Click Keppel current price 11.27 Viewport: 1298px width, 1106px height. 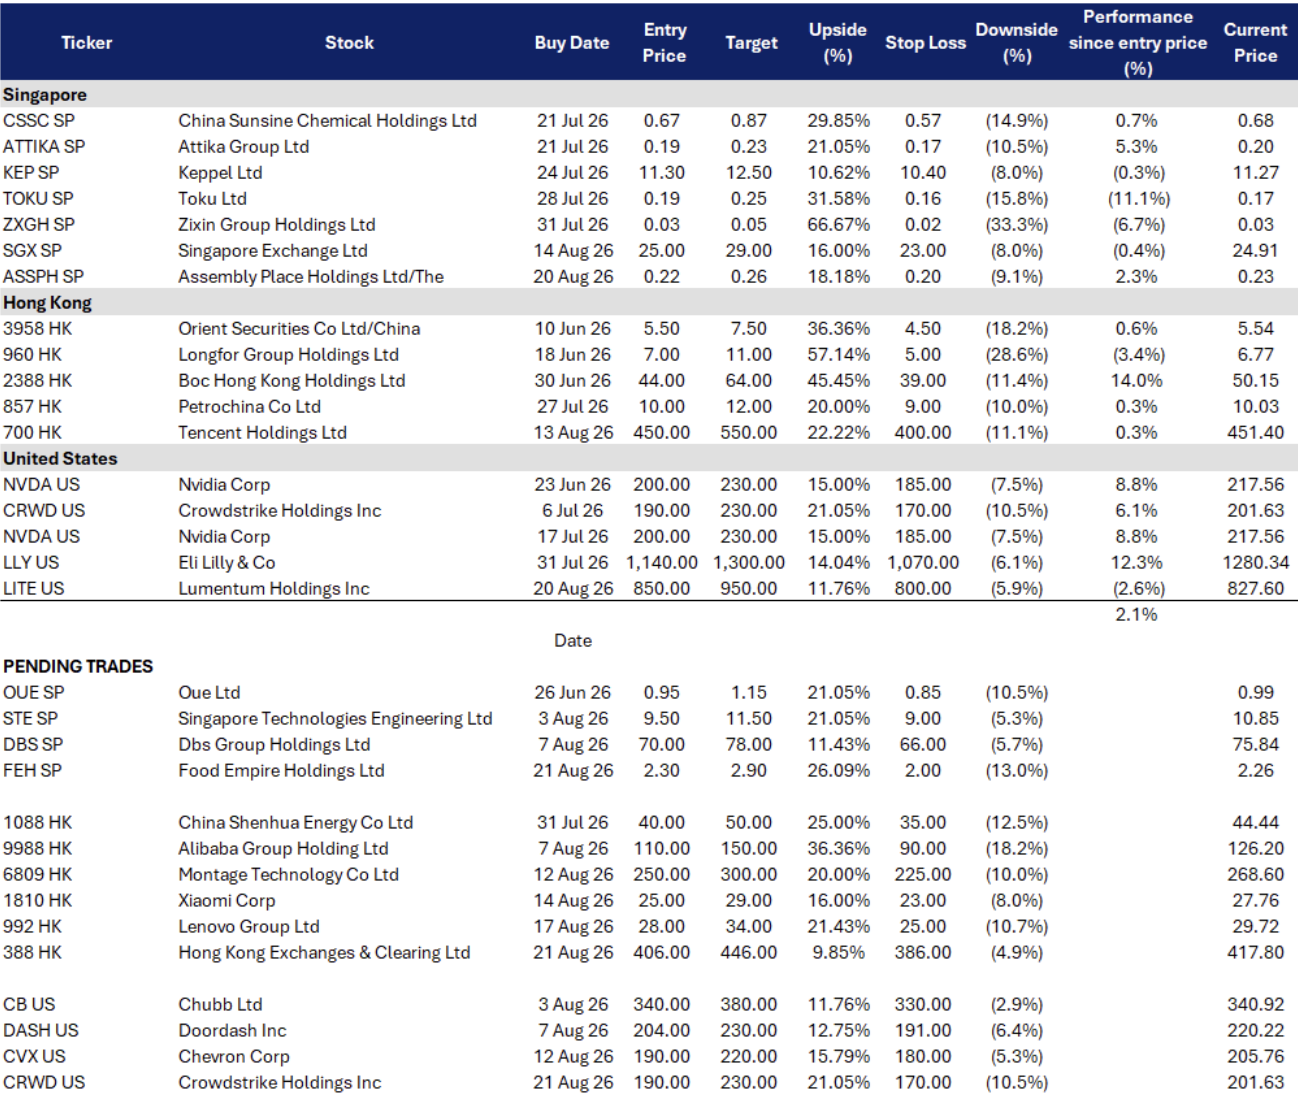(1255, 173)
